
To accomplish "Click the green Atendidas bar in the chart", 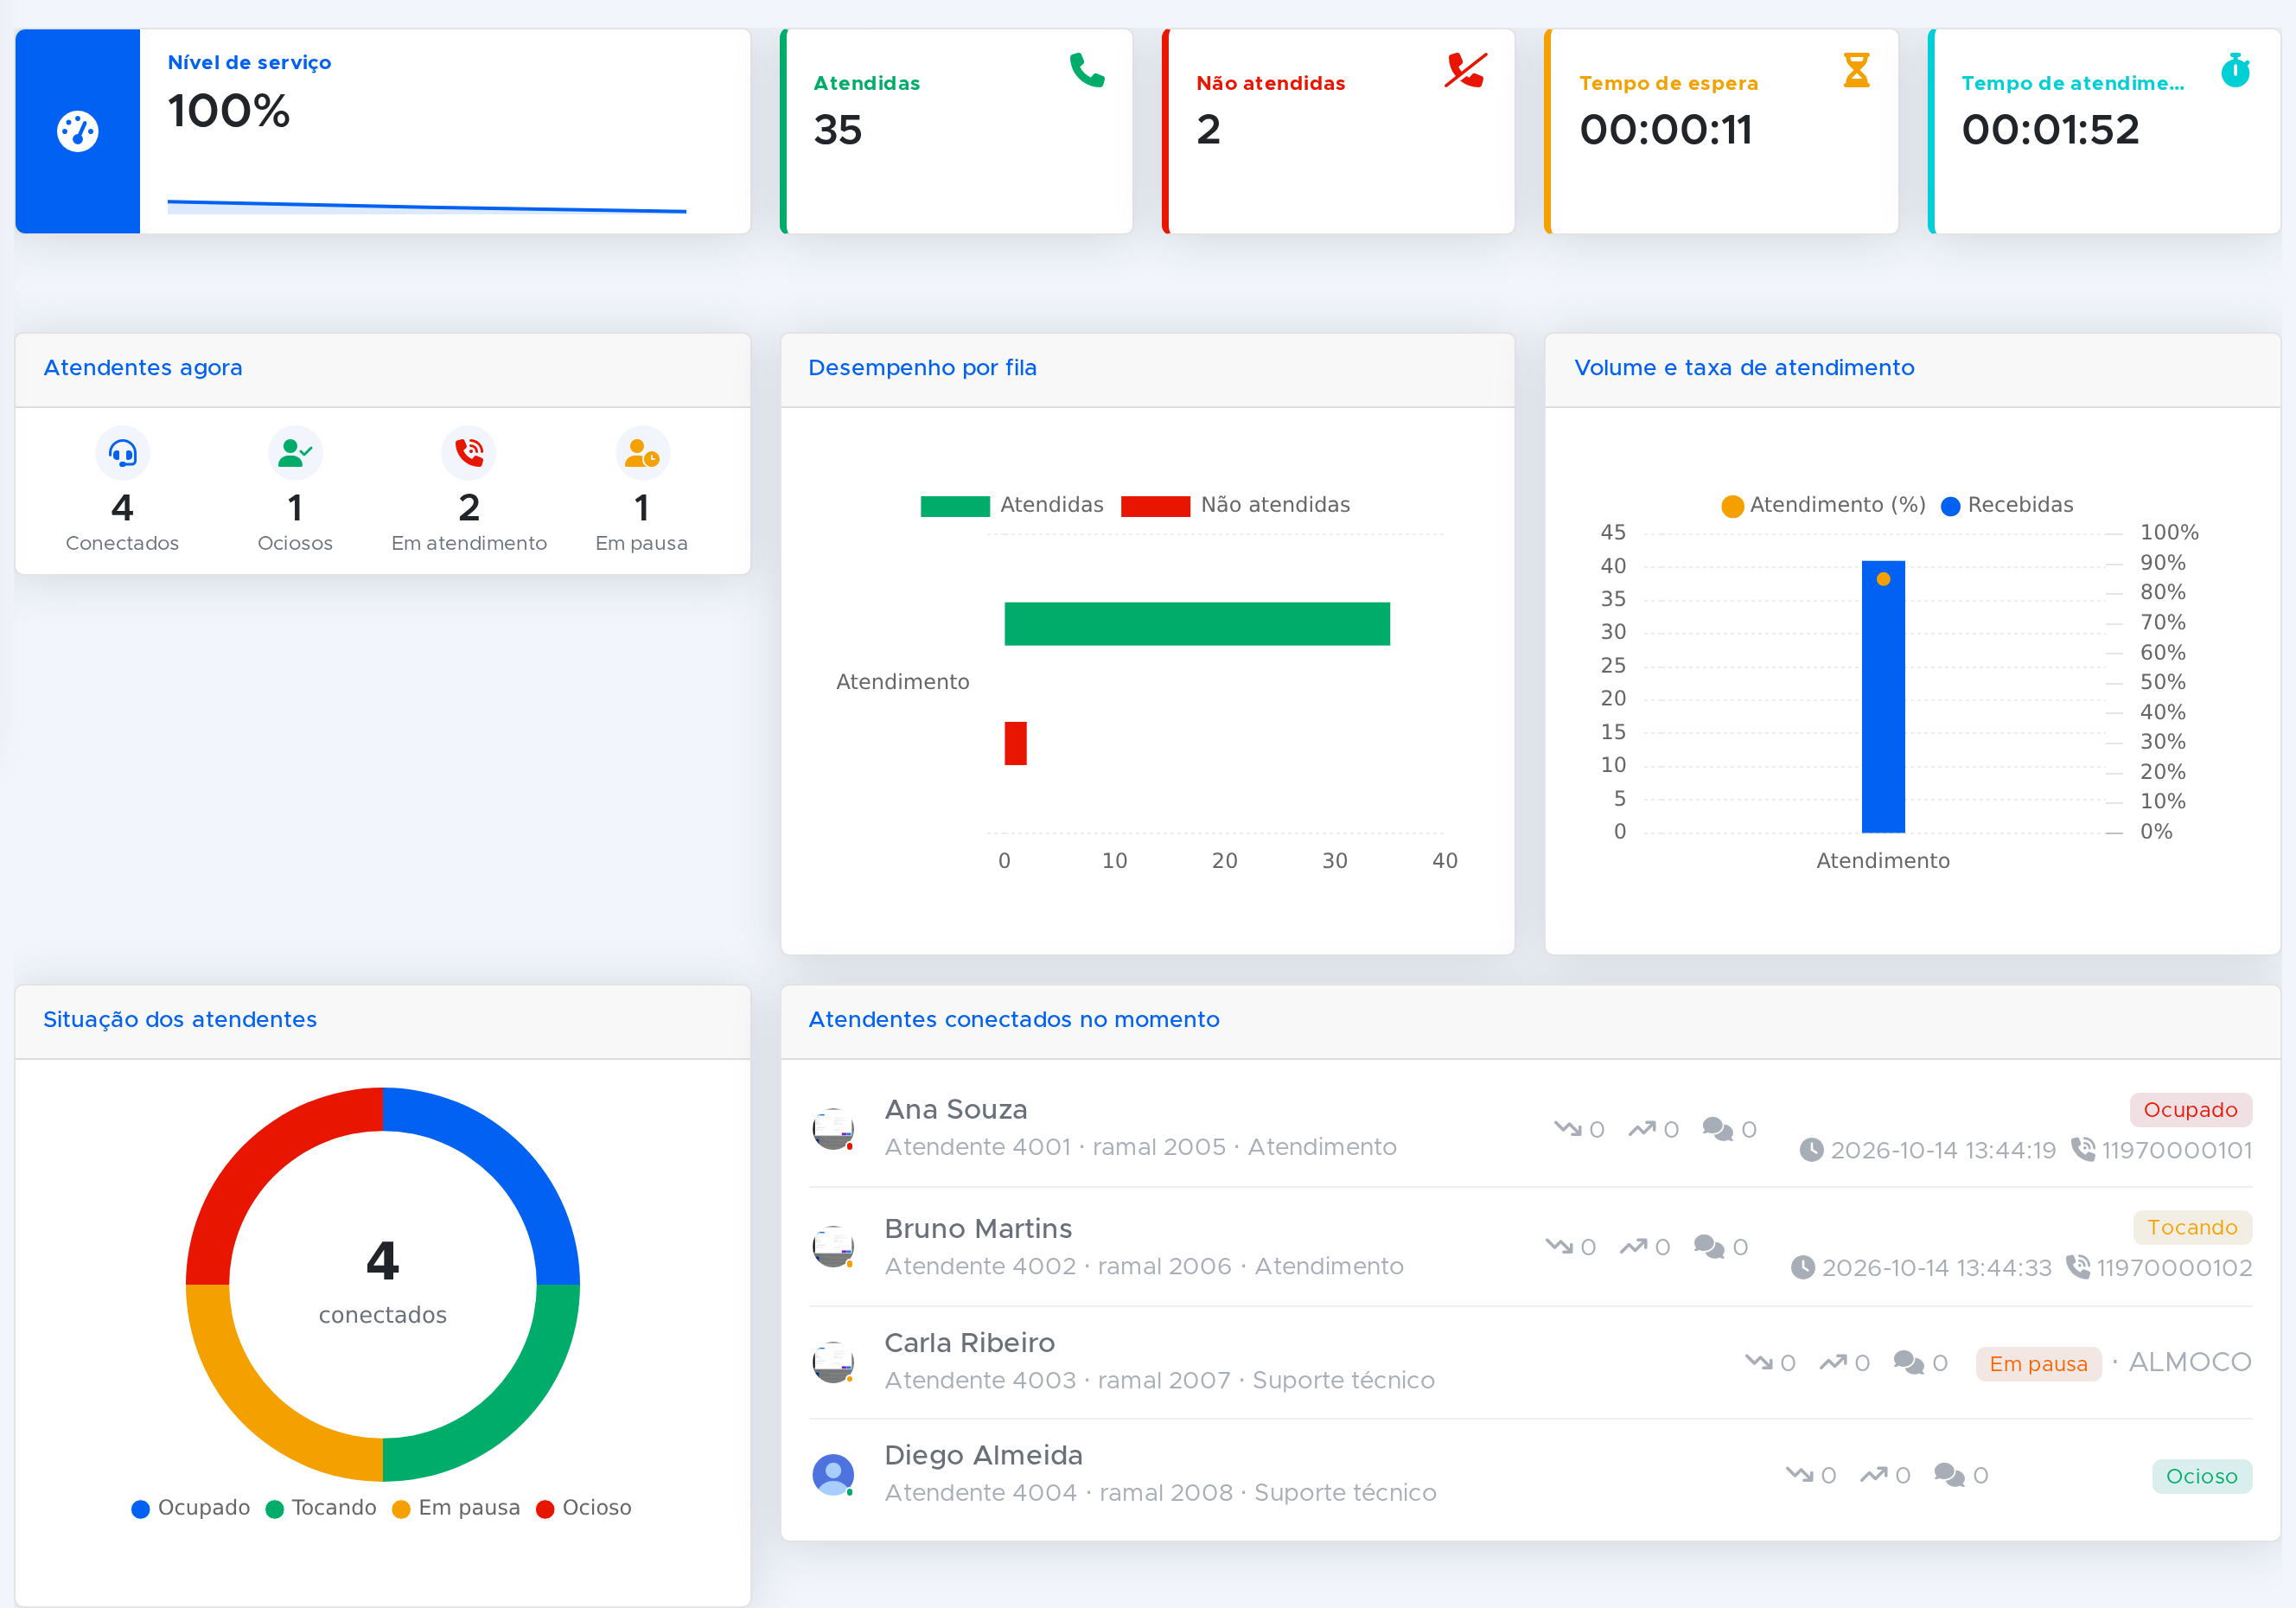I will pyautogui.click(x=1197, y=624).
